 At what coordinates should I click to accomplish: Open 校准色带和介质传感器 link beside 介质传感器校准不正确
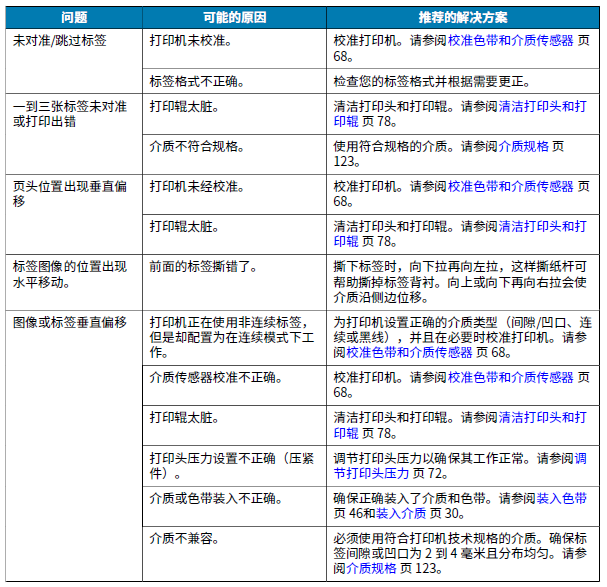pyautogui.click(x=510, y=377)
